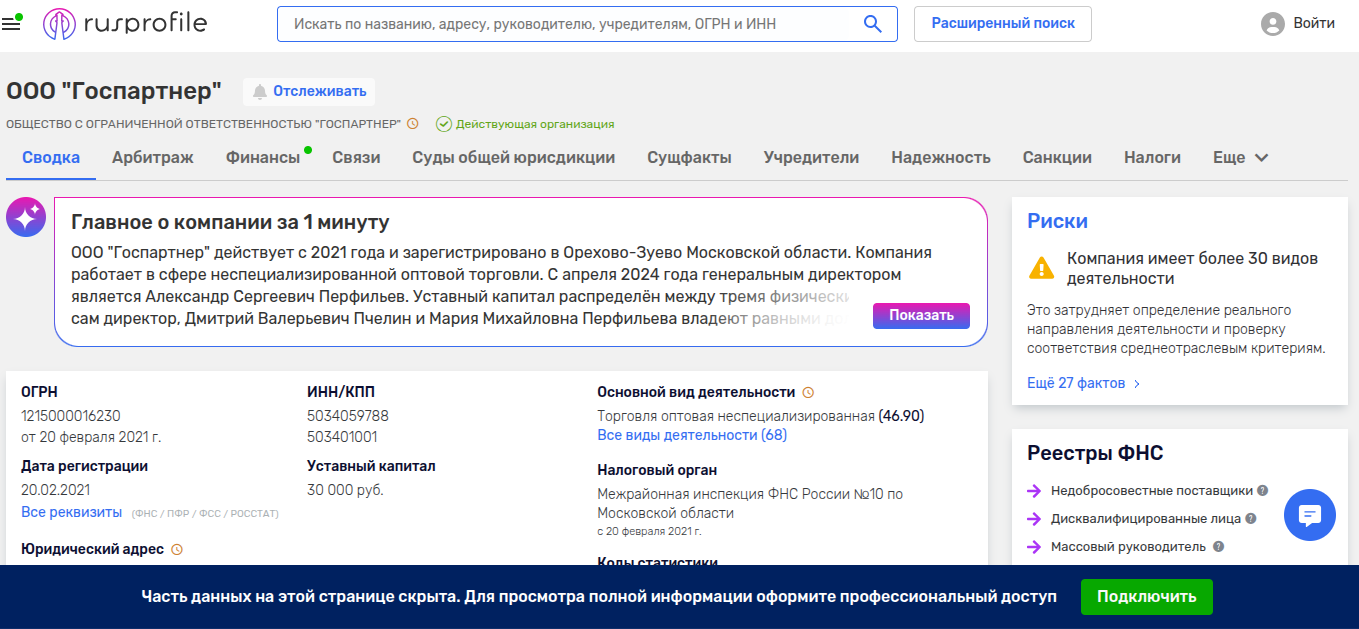Click the Rusprofile logo
Image resolution: width=1359 pixels, height=629 pixels.
coord(120,24)
